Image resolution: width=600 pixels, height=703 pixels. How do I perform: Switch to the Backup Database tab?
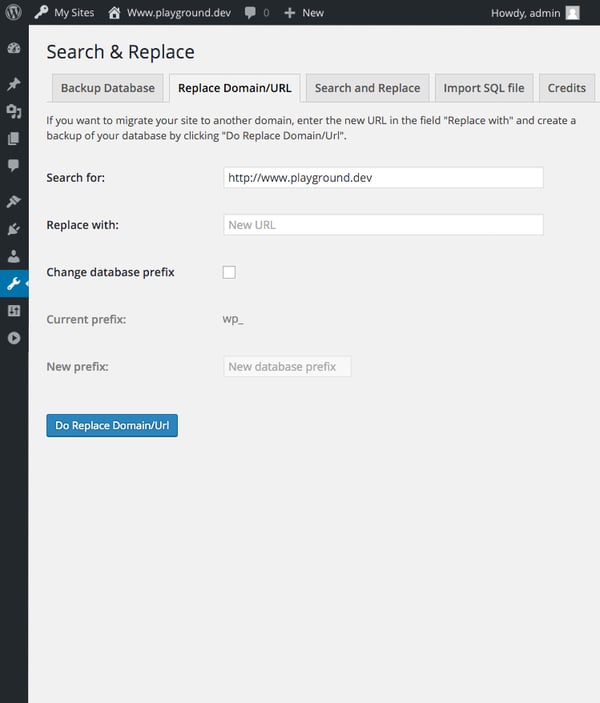coord(107,88)
